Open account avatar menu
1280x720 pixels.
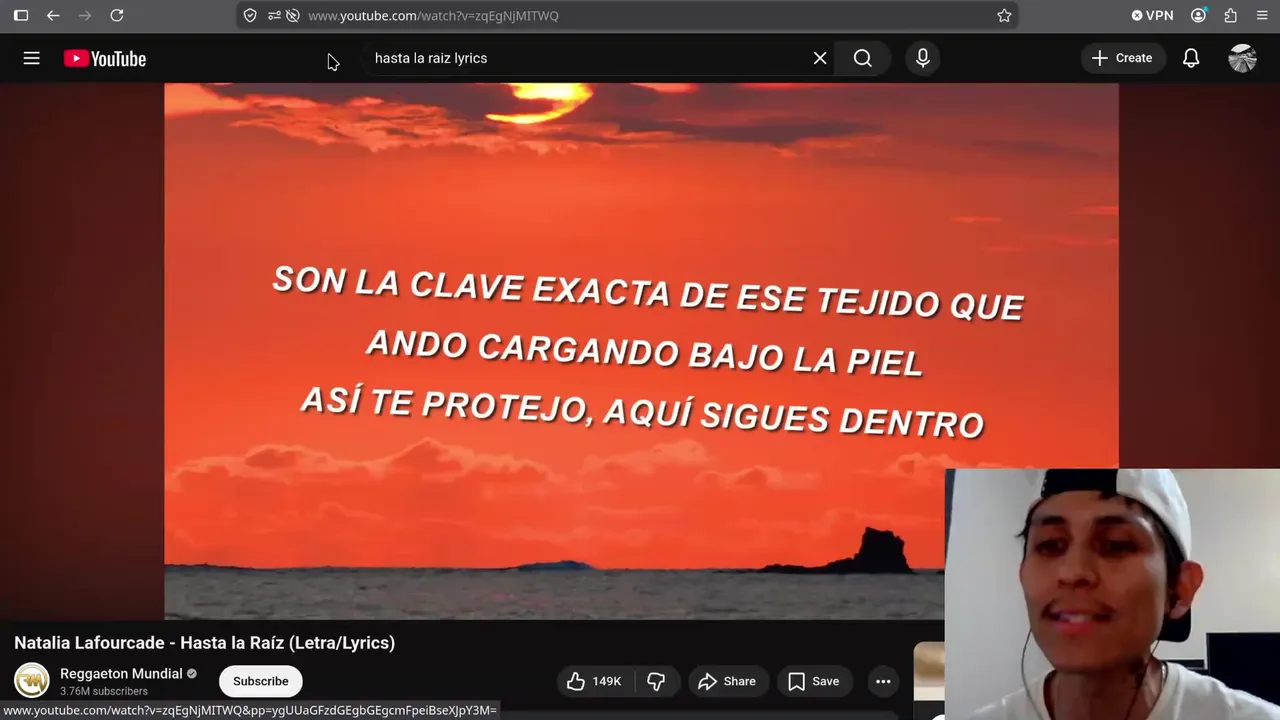[x=1242, y=58]
